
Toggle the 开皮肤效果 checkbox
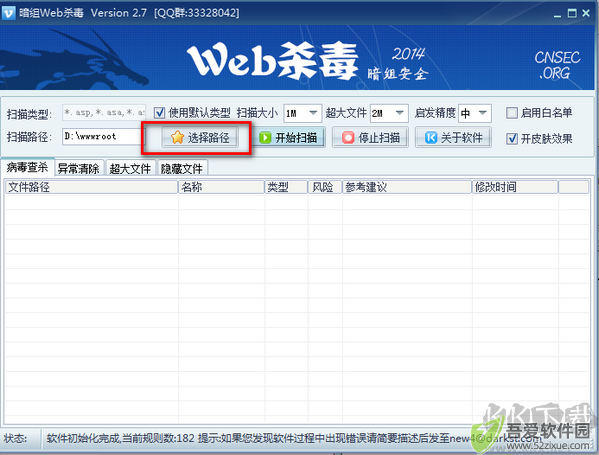click(x=512, y=139)
